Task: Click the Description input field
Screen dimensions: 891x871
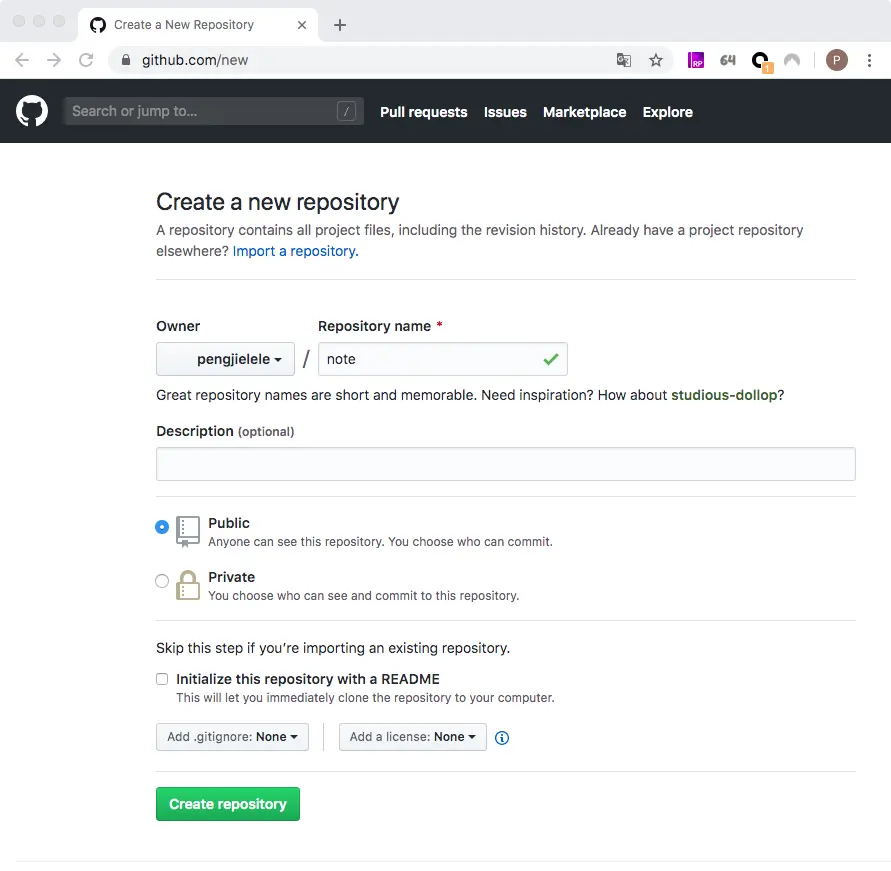Action: (506, 464)
